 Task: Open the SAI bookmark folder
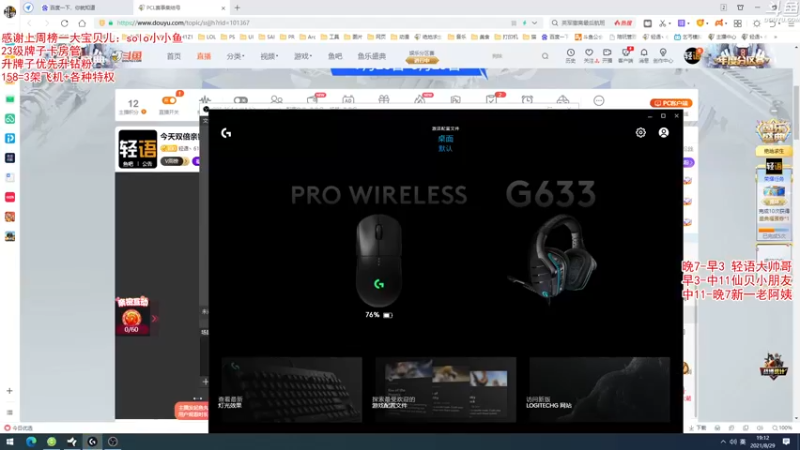point(267,37)
